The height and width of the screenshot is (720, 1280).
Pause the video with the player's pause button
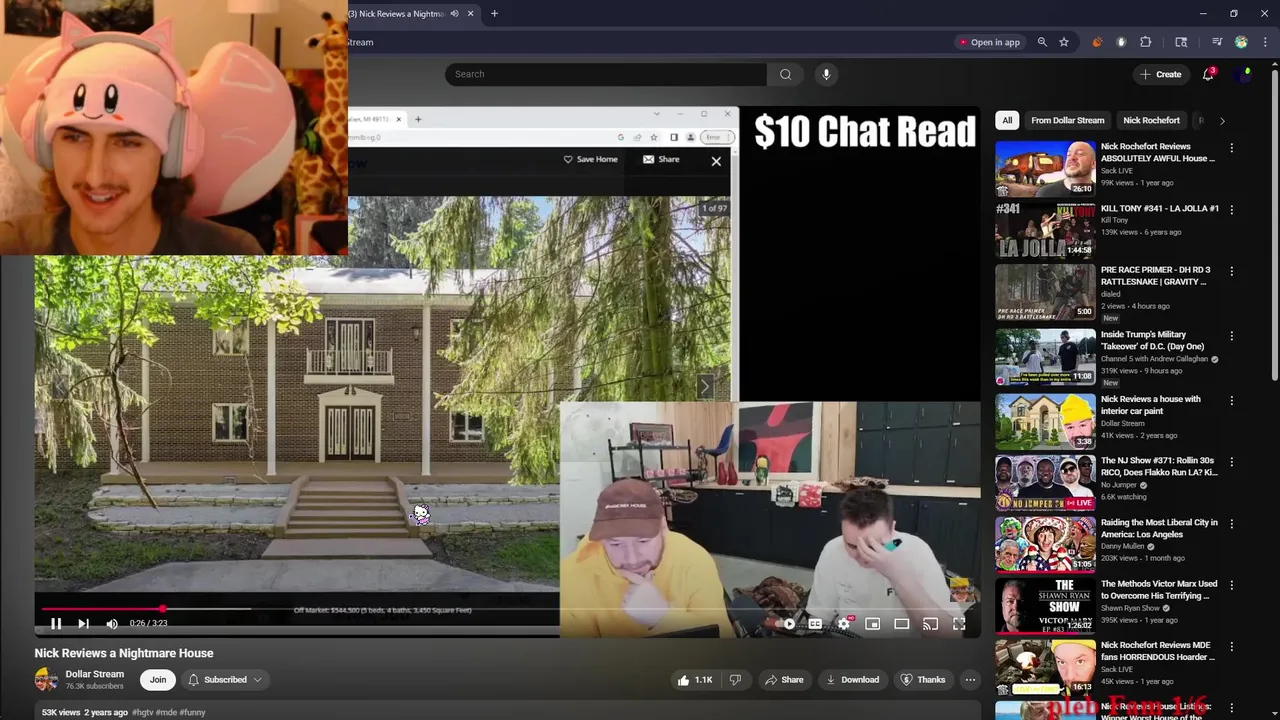(x=56, y=623)
